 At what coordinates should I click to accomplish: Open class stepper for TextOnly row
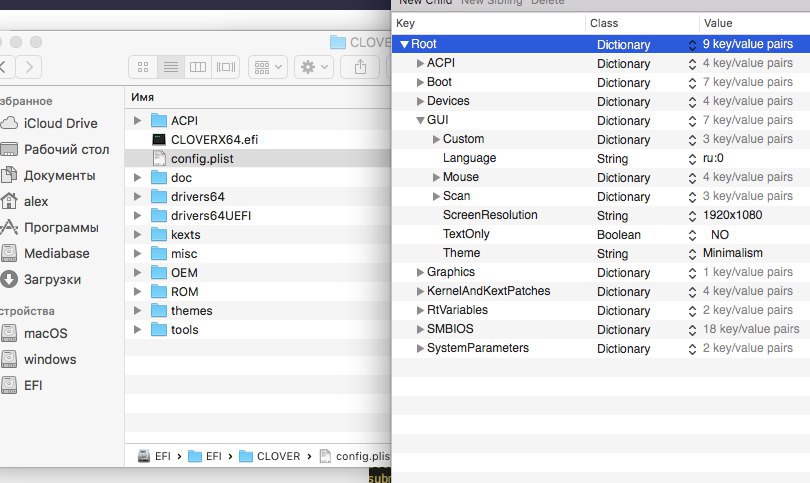pyautogui.click(x=692, y=235)
